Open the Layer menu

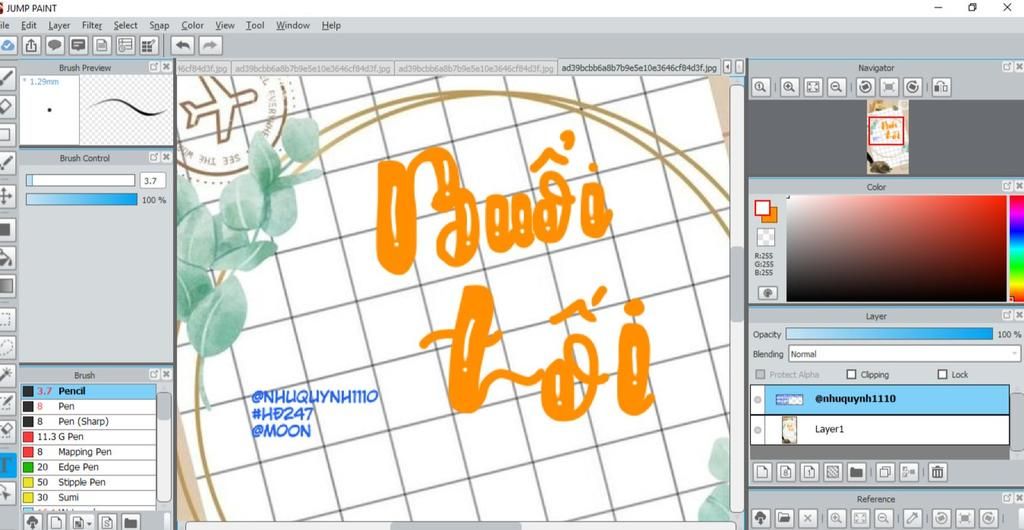[59, 25]
